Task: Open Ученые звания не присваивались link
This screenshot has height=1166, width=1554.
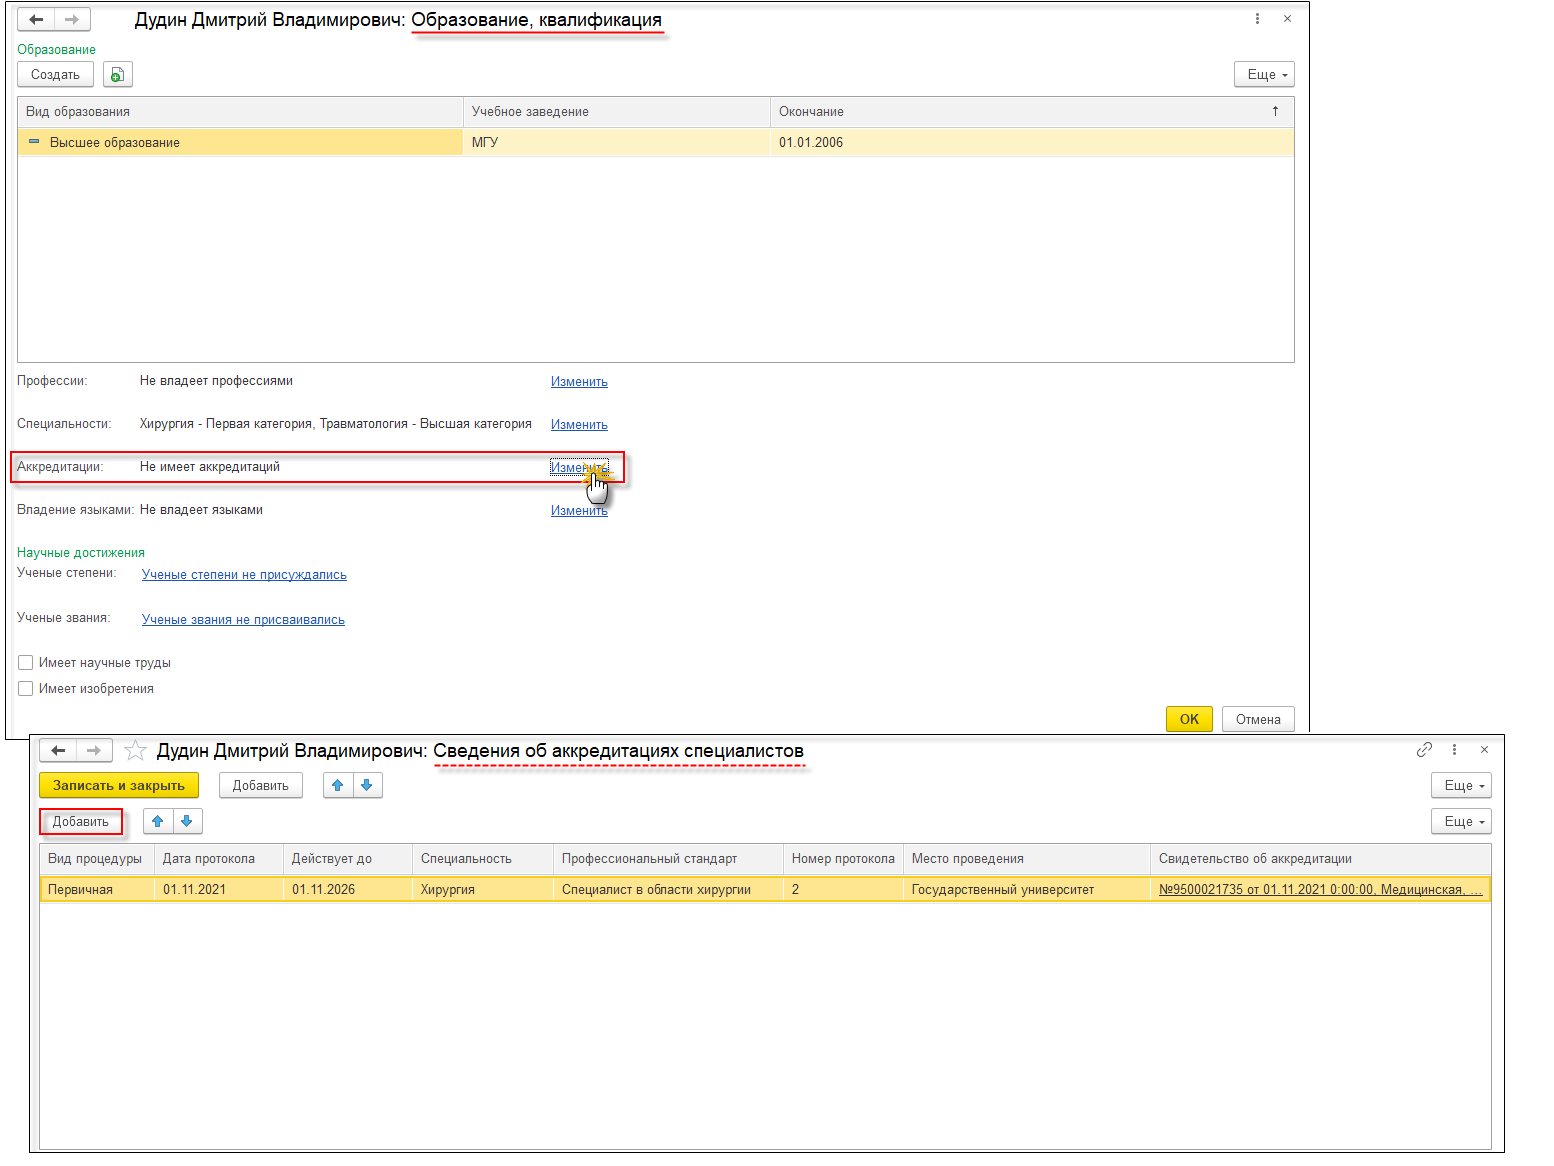Action: 243,619
